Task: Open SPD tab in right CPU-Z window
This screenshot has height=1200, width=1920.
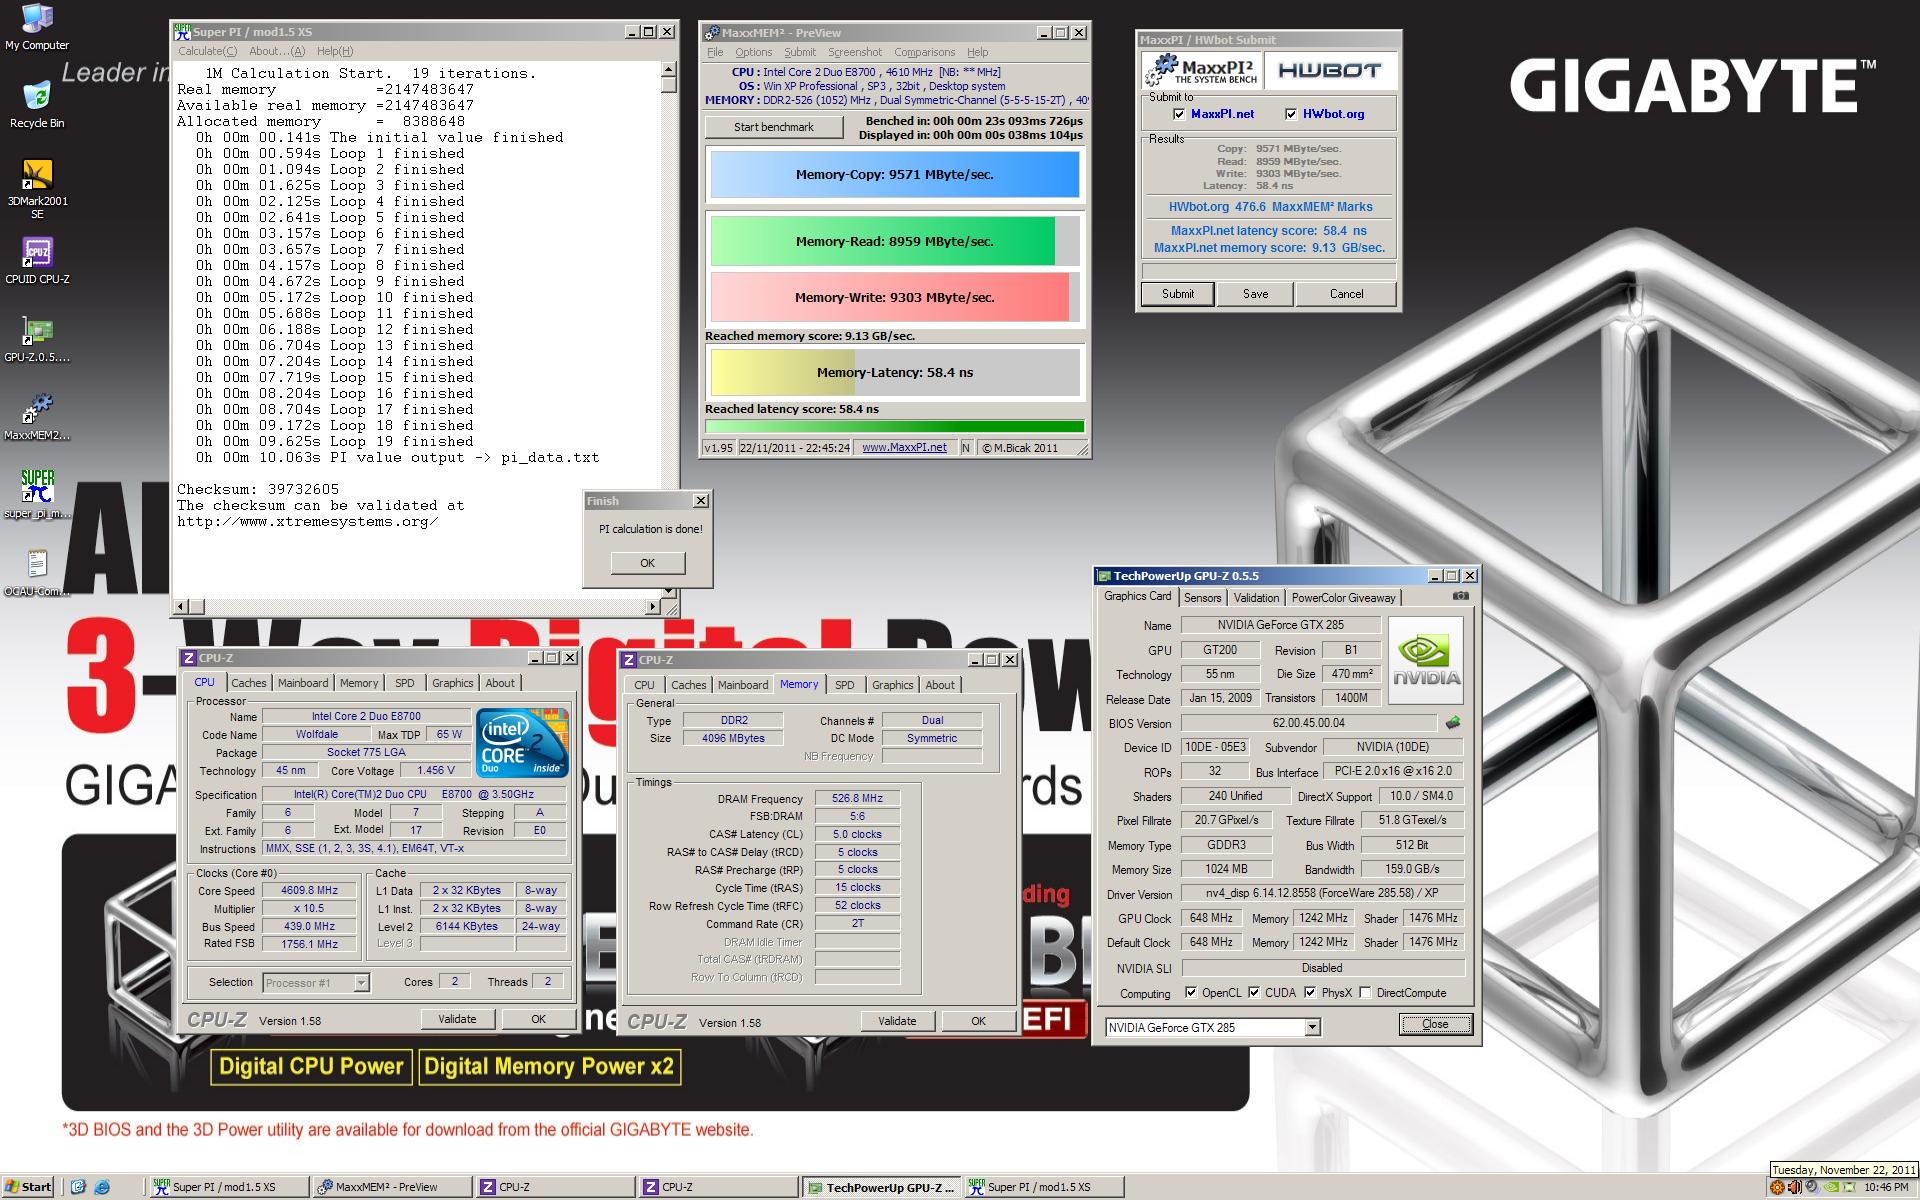Action: tap(845, 685)
